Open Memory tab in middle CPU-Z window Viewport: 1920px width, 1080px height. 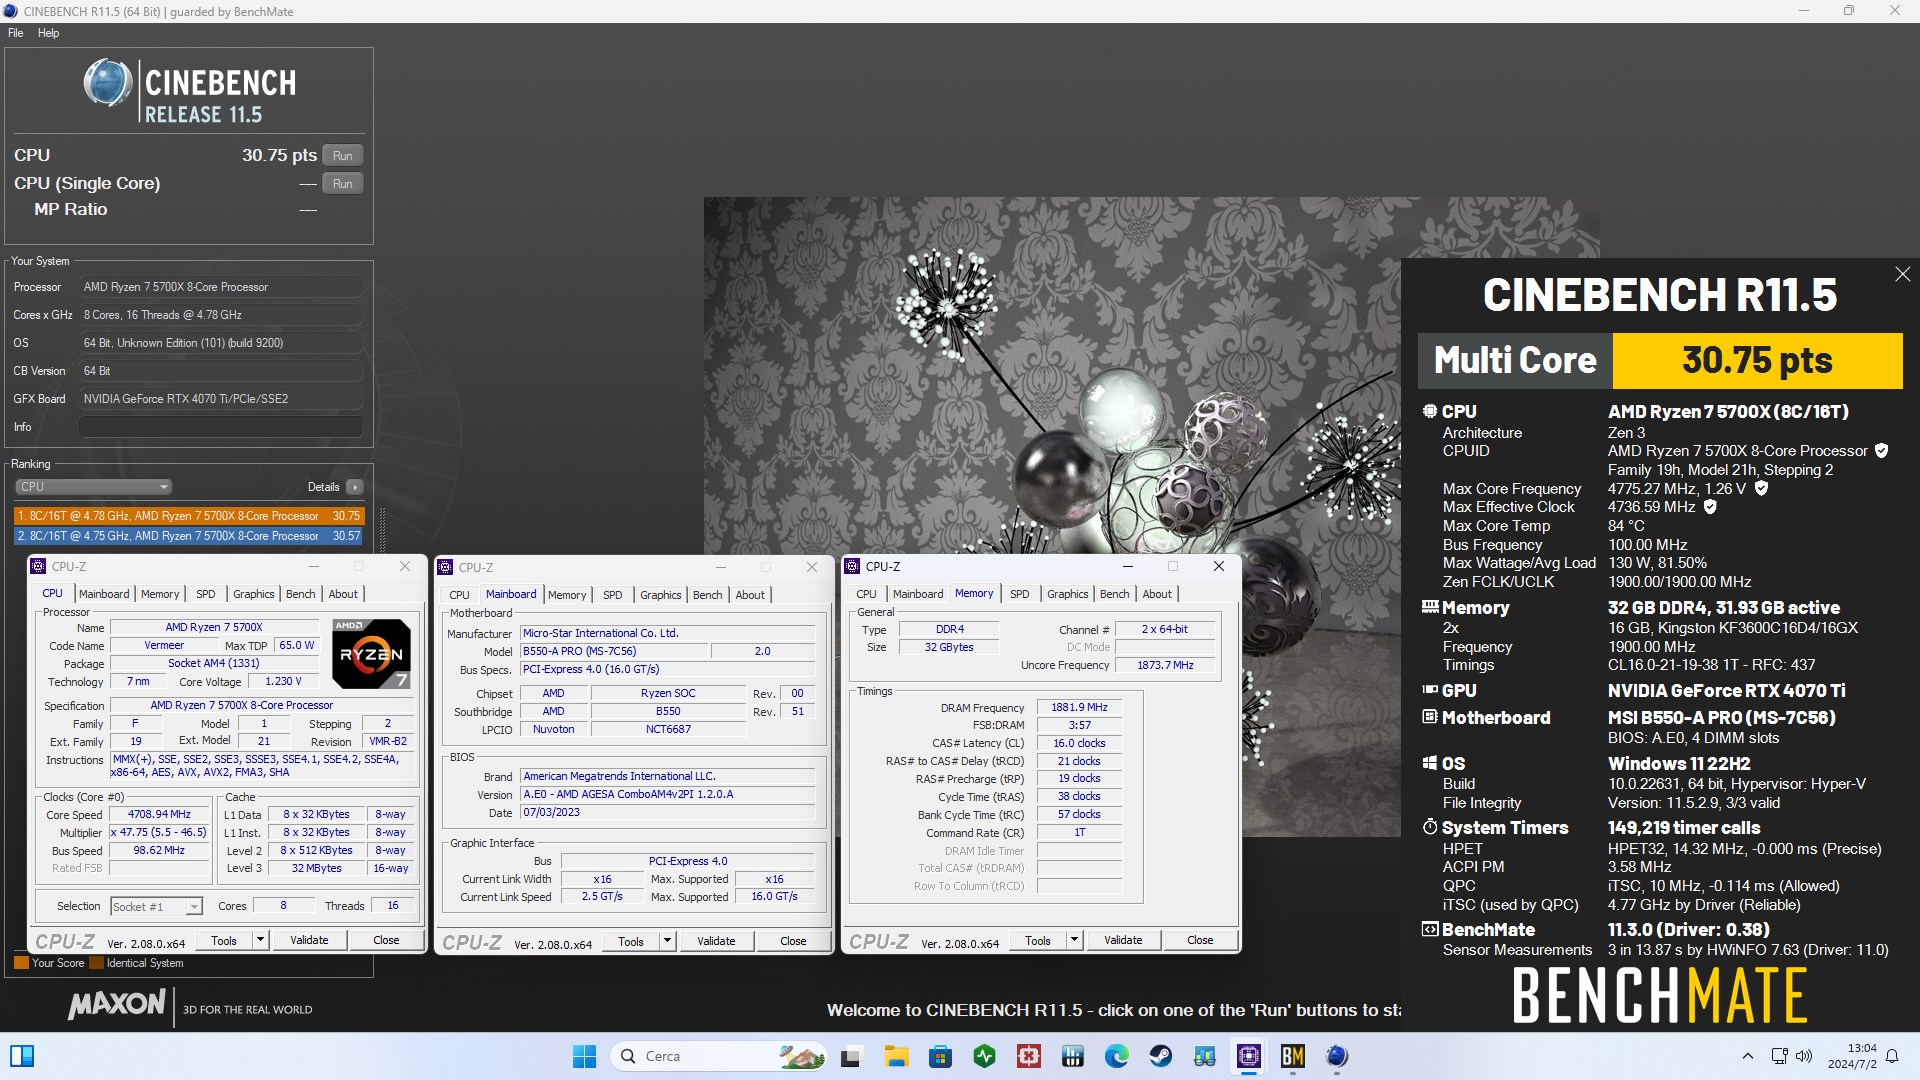pos(567,595)
